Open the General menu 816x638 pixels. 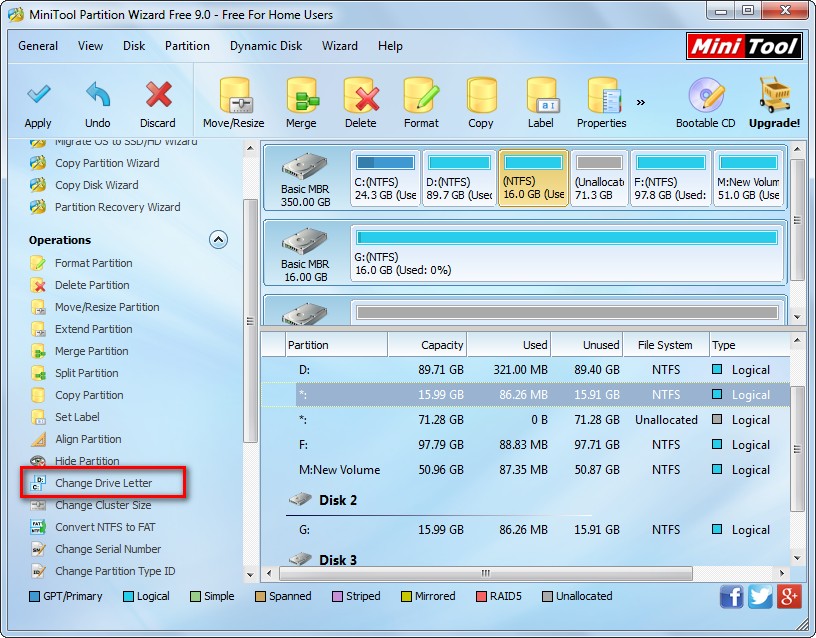click(x=38, y=46)
